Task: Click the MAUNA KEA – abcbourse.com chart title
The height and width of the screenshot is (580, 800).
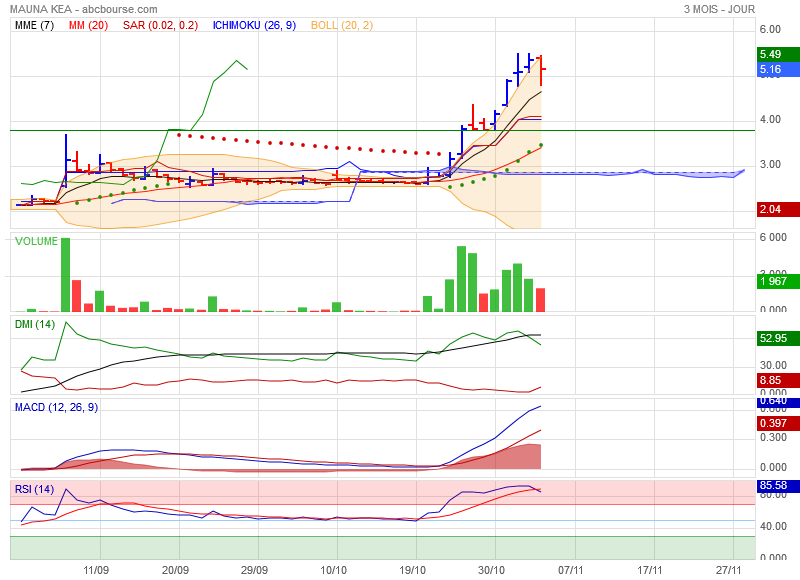Action: click(84, 9)
